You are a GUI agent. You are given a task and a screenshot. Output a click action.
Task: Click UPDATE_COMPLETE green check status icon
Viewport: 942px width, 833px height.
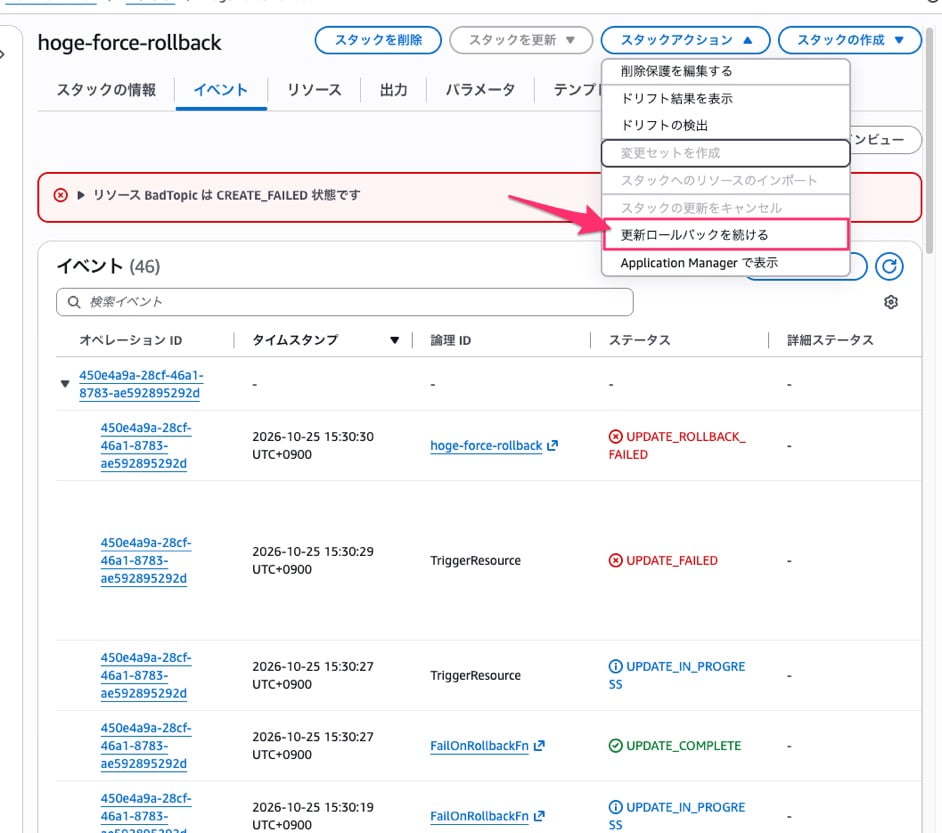[615, 745]
